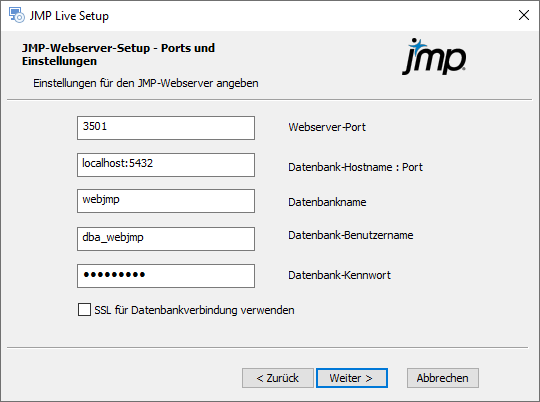Screen dimensions: 540x402
Task: Click the Datenbank-Benutzername field dba_webjmp
Action: (x=166, y=239)
